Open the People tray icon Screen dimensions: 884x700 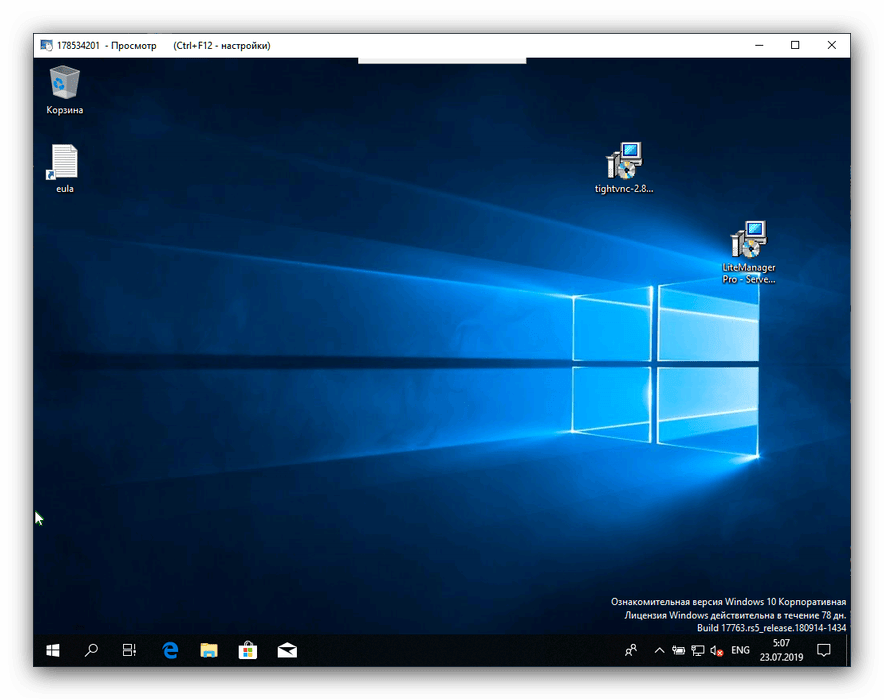631,650
